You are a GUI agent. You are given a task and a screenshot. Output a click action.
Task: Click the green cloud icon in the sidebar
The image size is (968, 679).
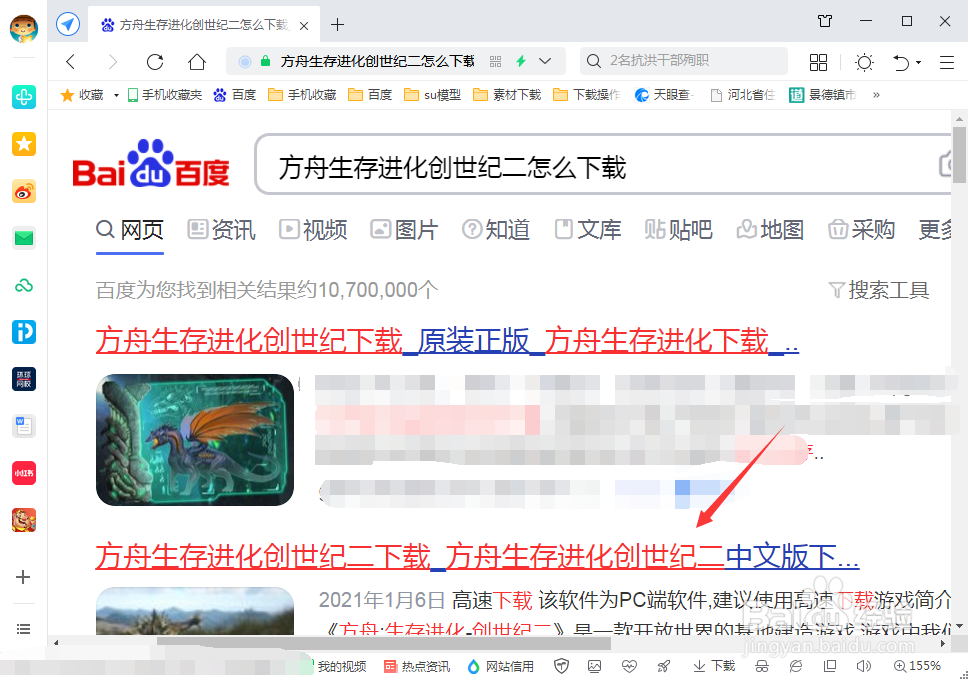point(23,285)
